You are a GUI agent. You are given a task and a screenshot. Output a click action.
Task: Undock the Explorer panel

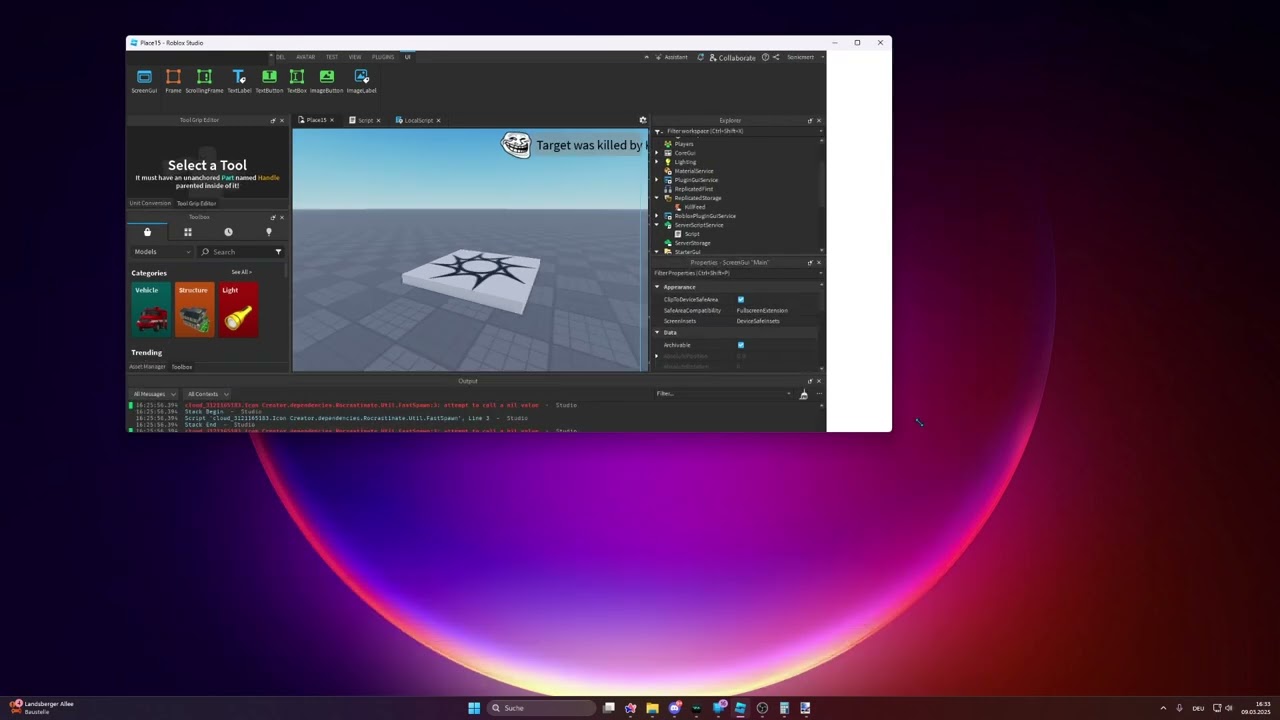point(810,120)
